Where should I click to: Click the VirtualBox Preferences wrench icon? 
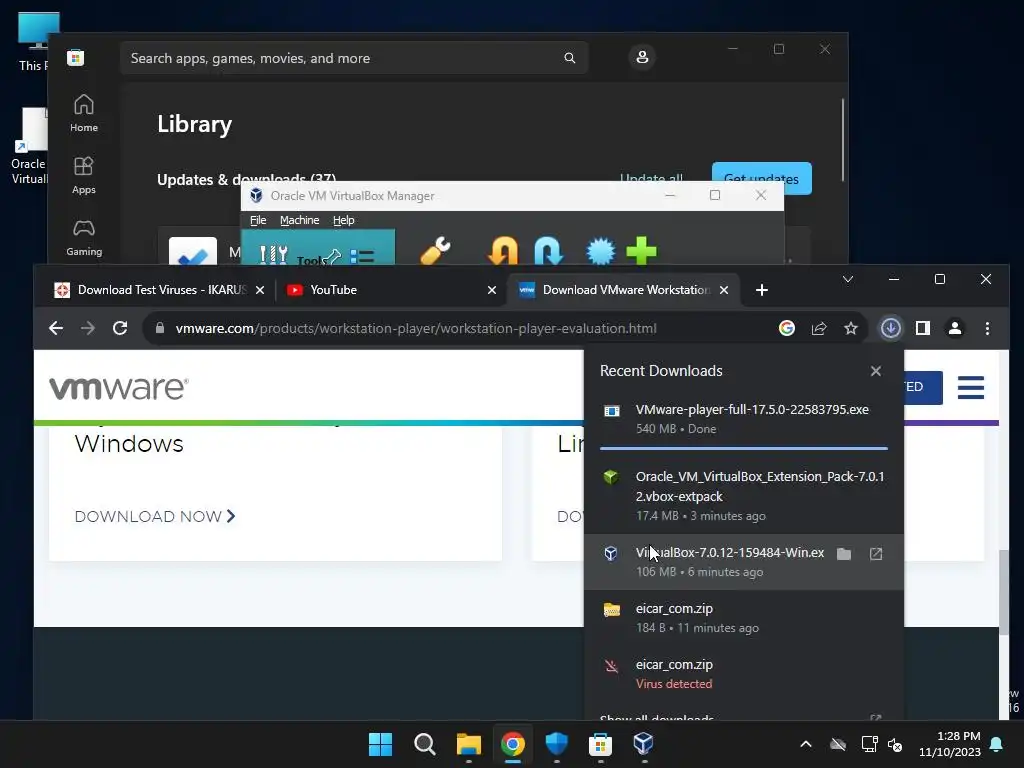point(435,251)
